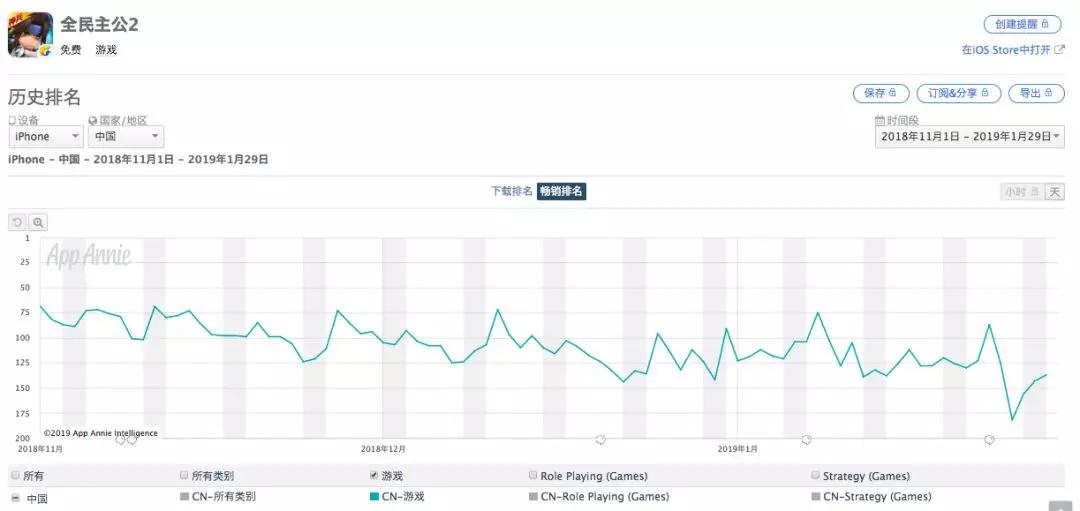Click the 免费 label under app title
Viewport: 1080px width, 511px height.
pos(70,50)
